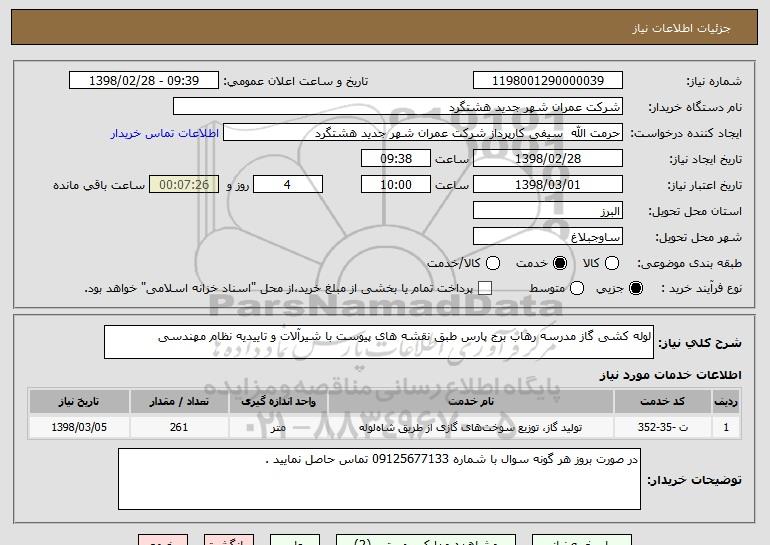Click the need date cell 1398/03/05
Viewport: 770px width, 545px height.
(x=79, y=427)
